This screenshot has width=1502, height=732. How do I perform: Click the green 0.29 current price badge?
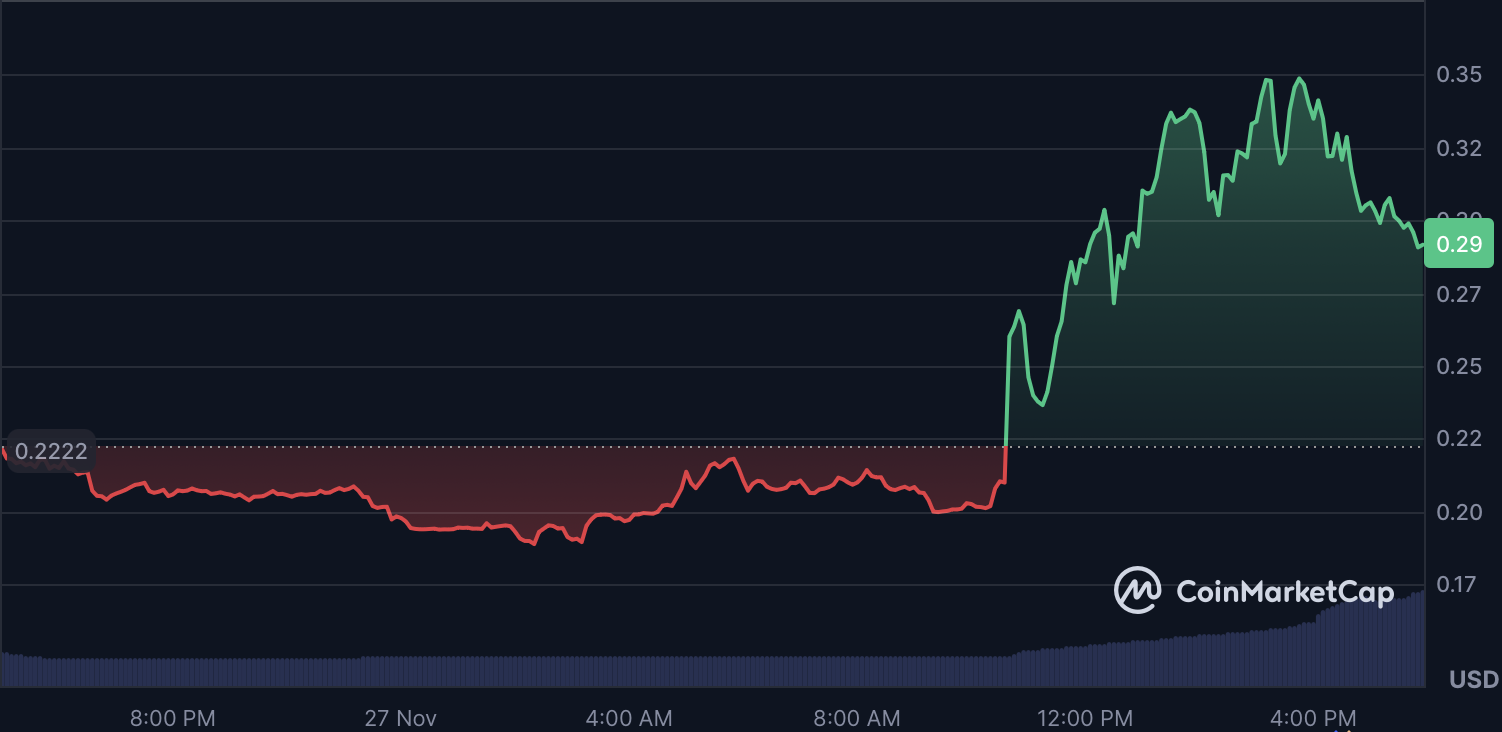(1458, 244)
